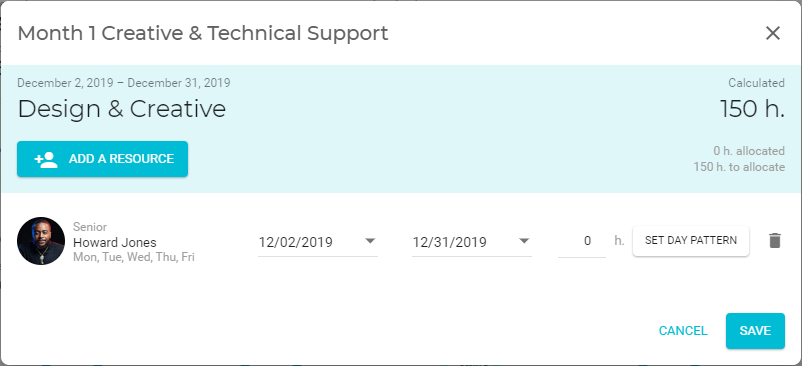Focus the hours input showing 0
The height and width of the screenshot is (366, 802).
[x=582, y=241]
